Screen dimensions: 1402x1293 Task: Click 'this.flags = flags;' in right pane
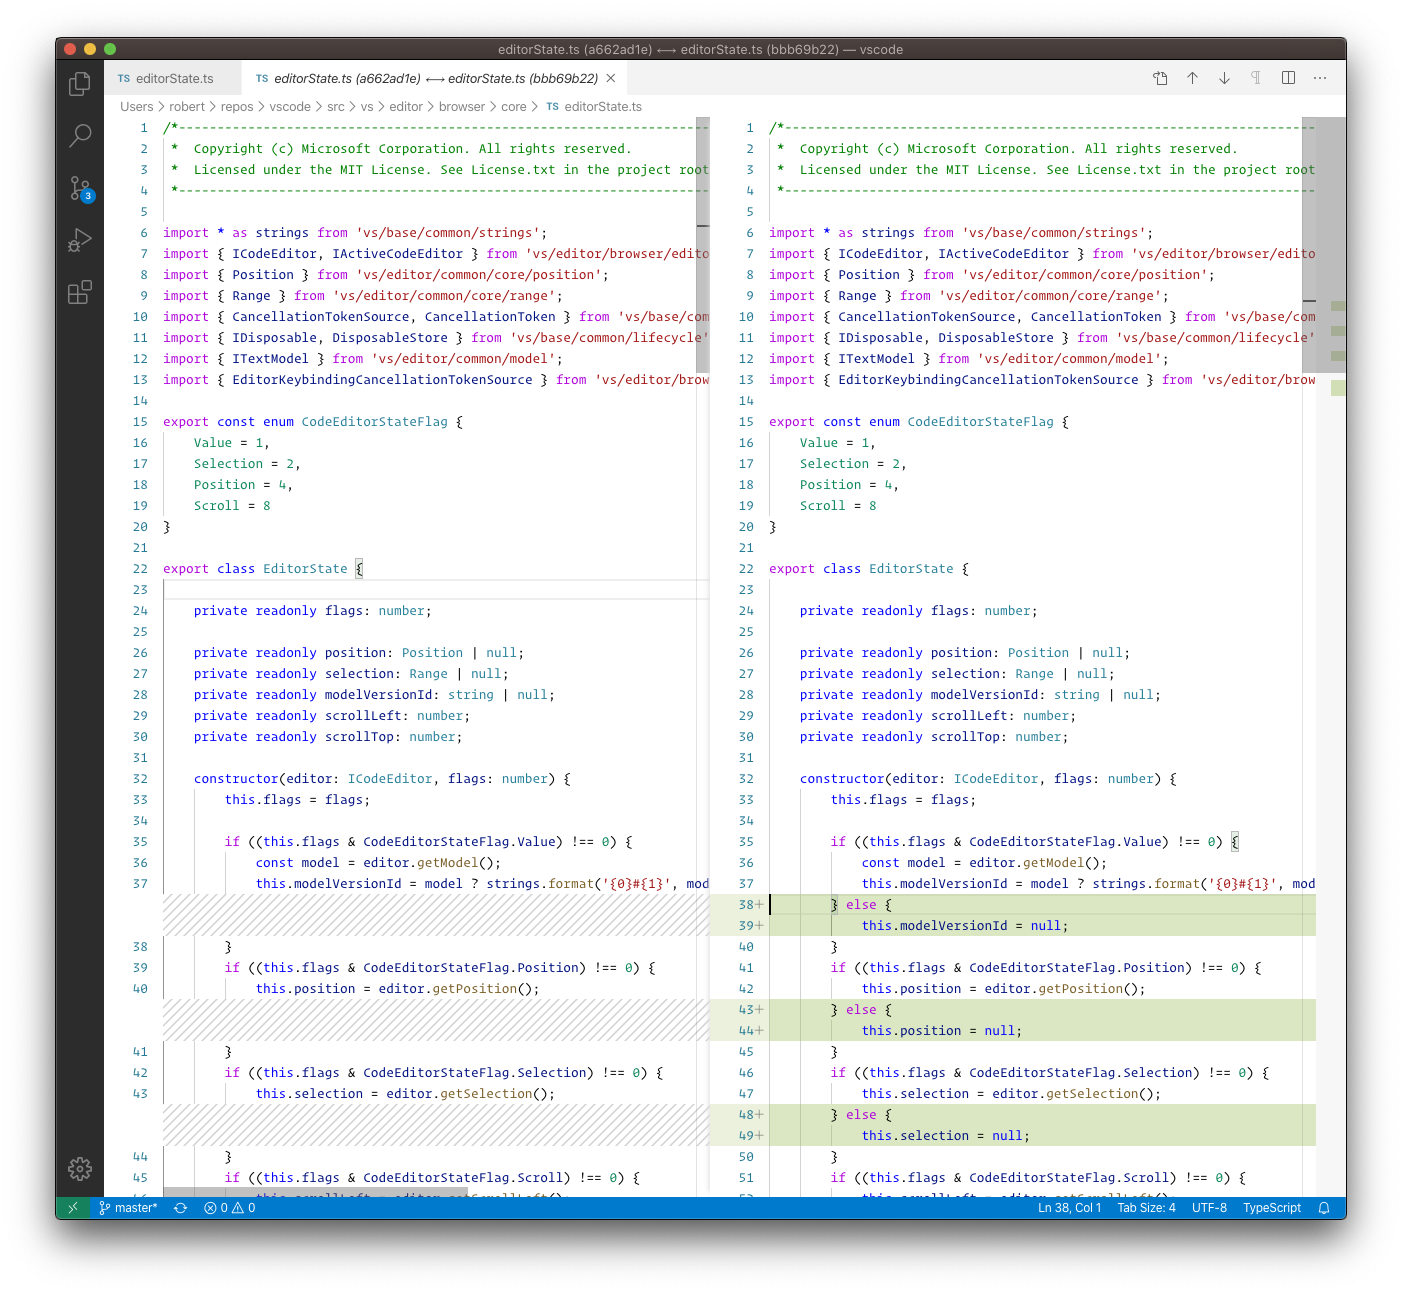pos(903,800)
